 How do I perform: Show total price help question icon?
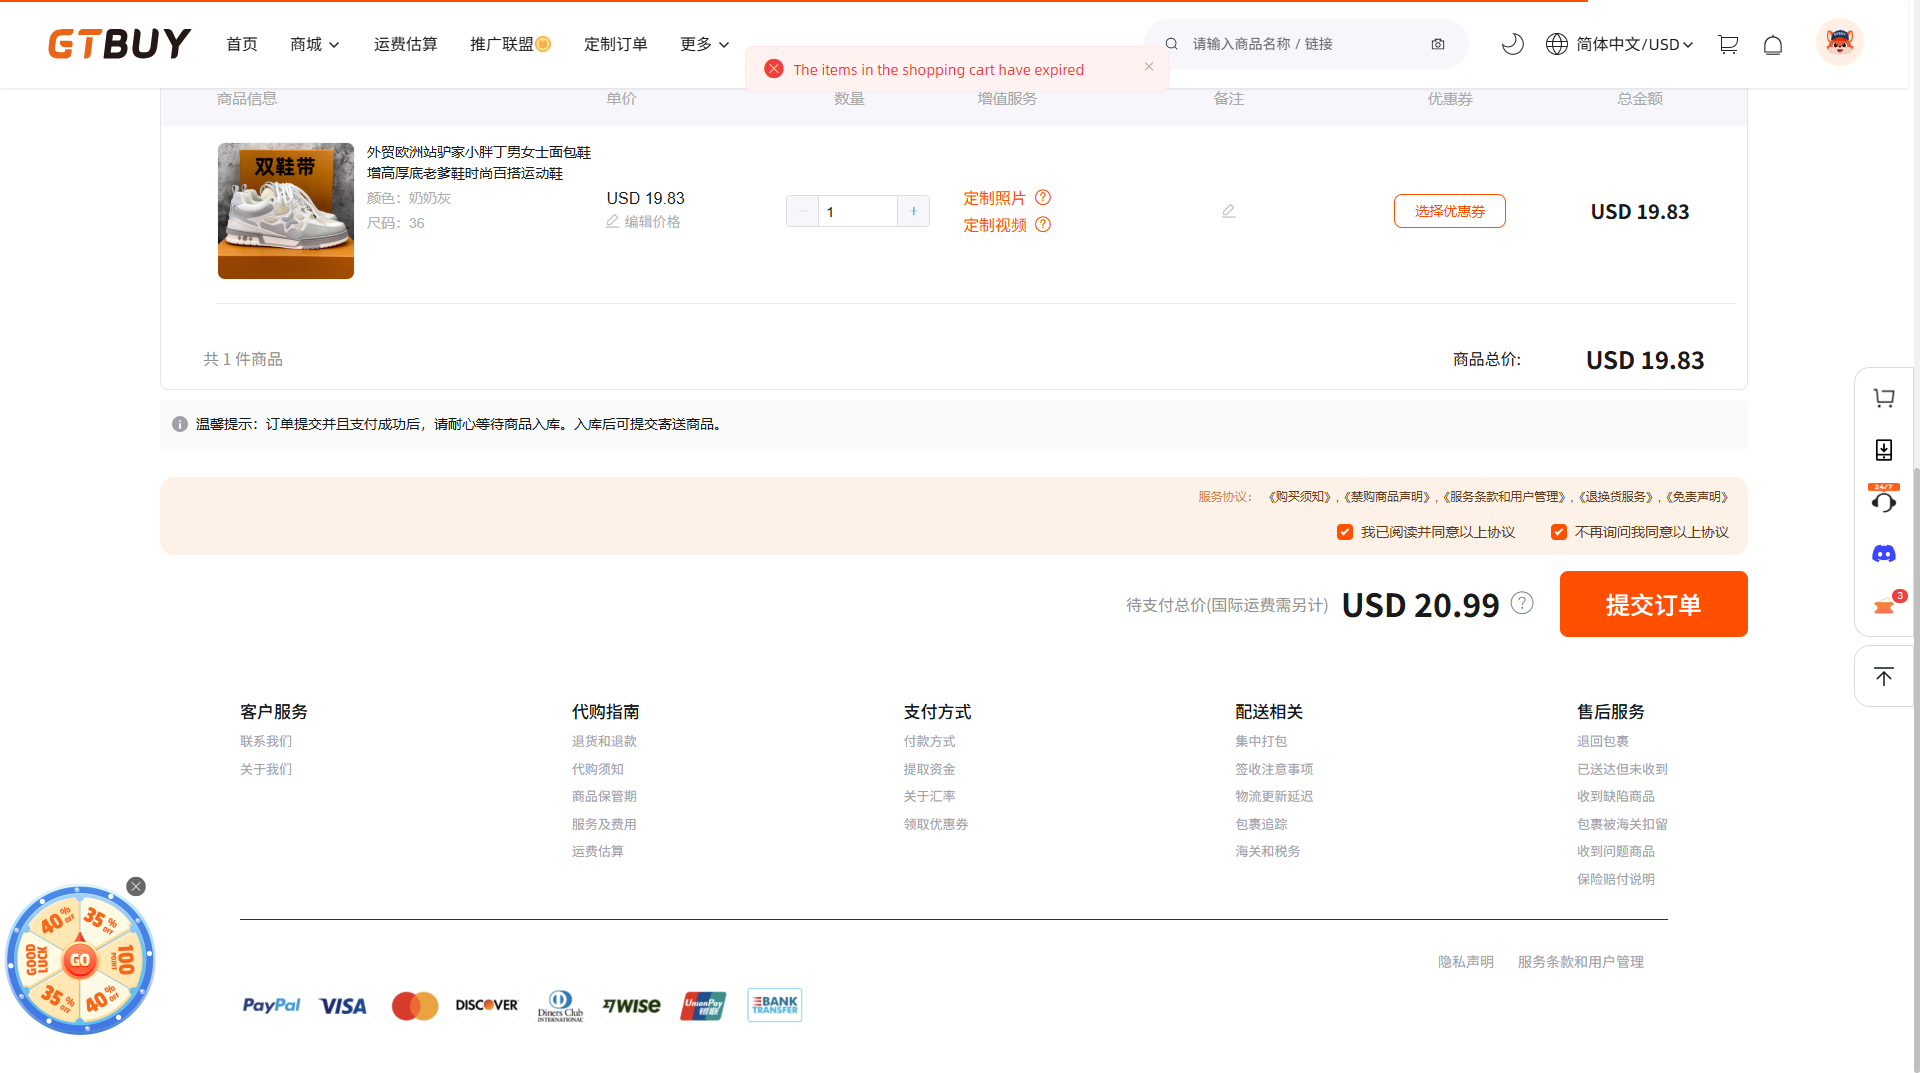click(1522, 603)
